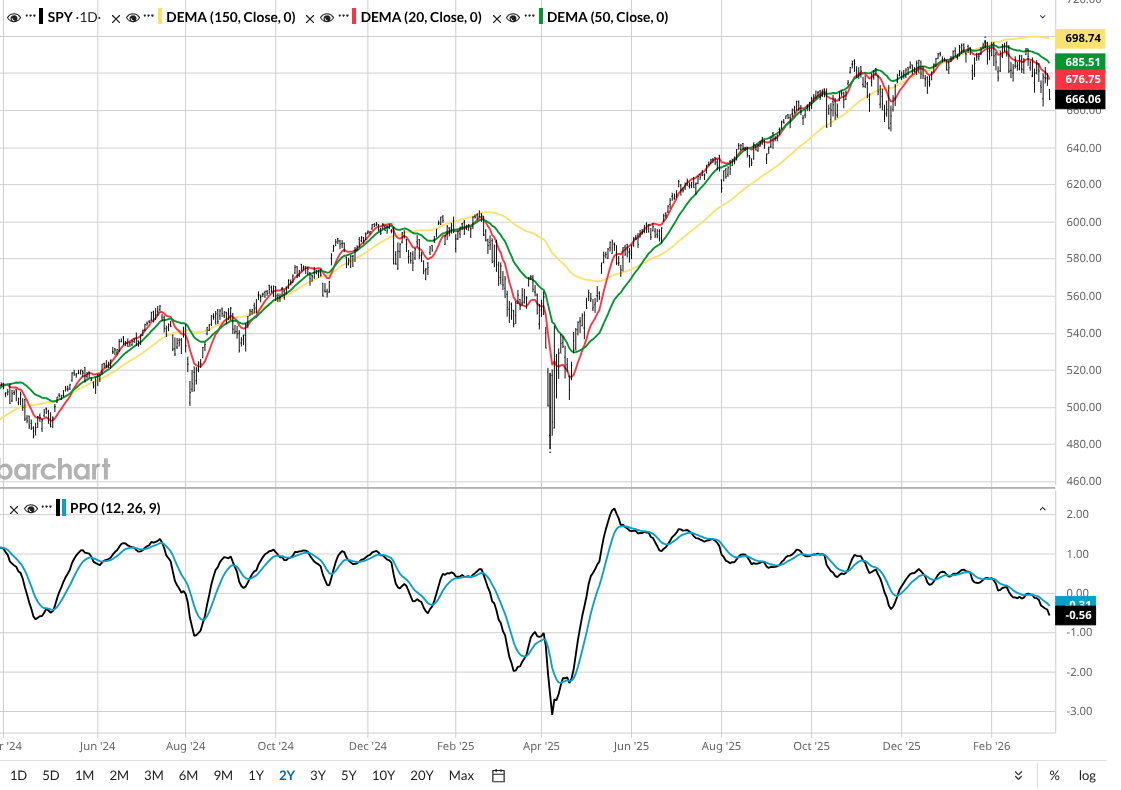Open more options for DEMA (20, Close, 0)
This screenshot has width=1121, height=790.
[343, 16]
